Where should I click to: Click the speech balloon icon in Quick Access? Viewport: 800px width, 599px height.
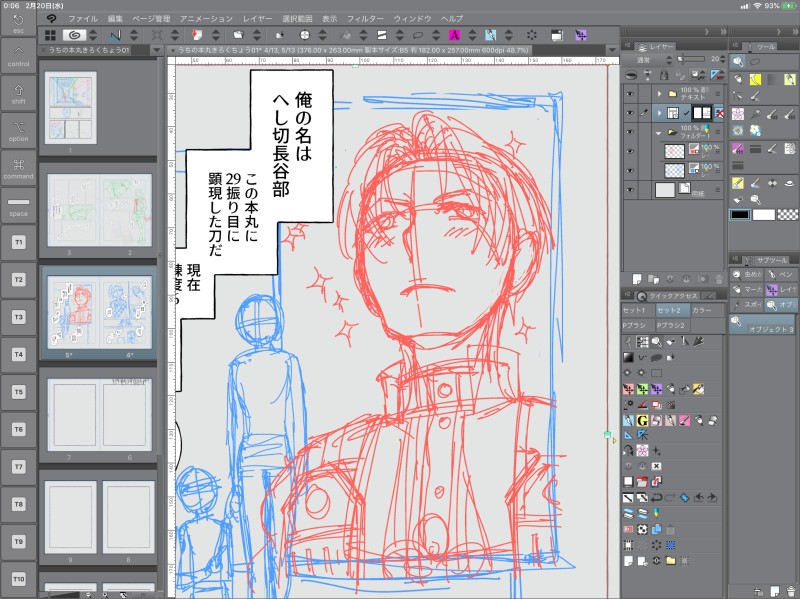point(657,357)
